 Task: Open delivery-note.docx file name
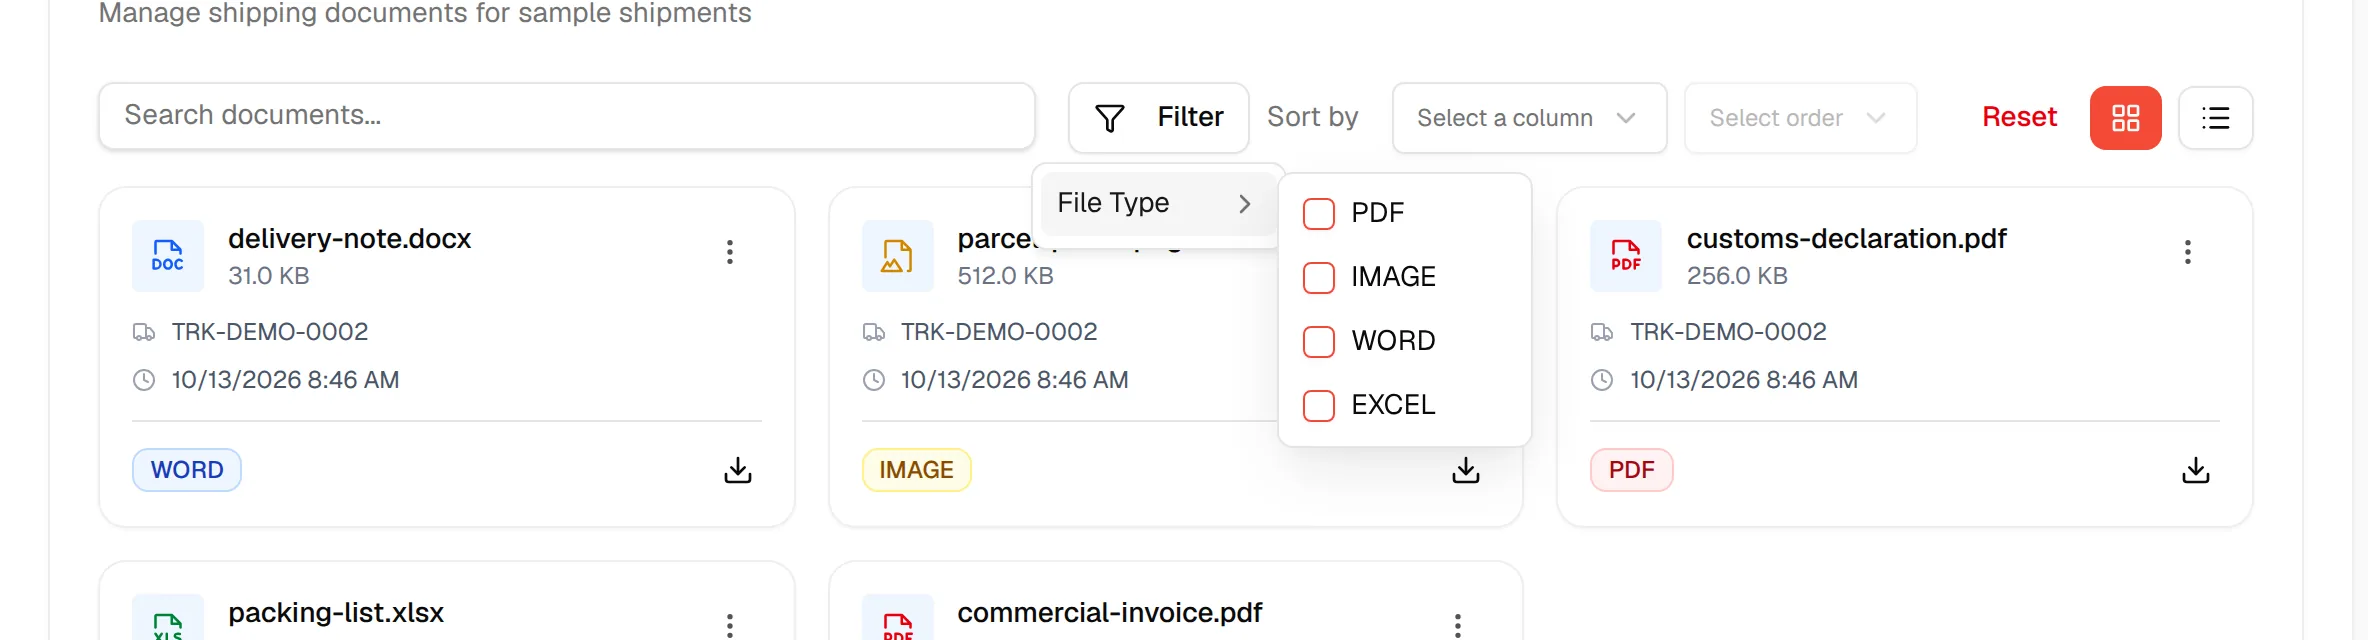pyautogui.click(x=349, y=239)
